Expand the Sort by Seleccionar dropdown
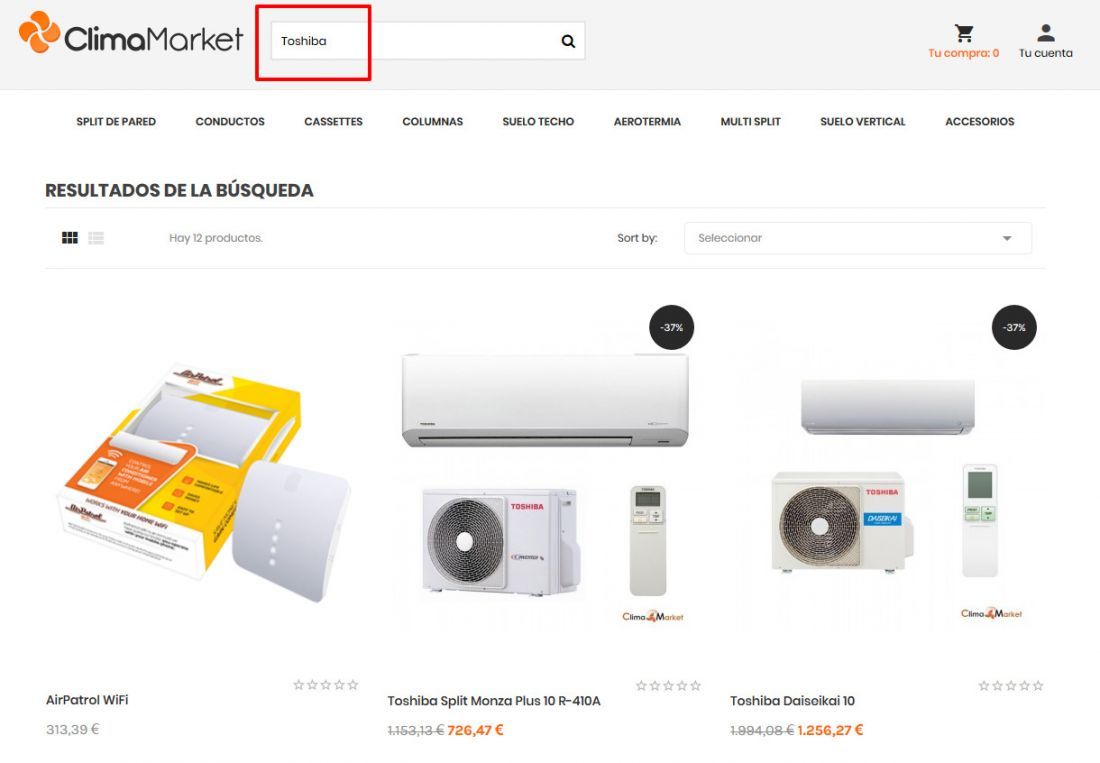This screenshot has width=1100, height=763. tap(857, 238)
